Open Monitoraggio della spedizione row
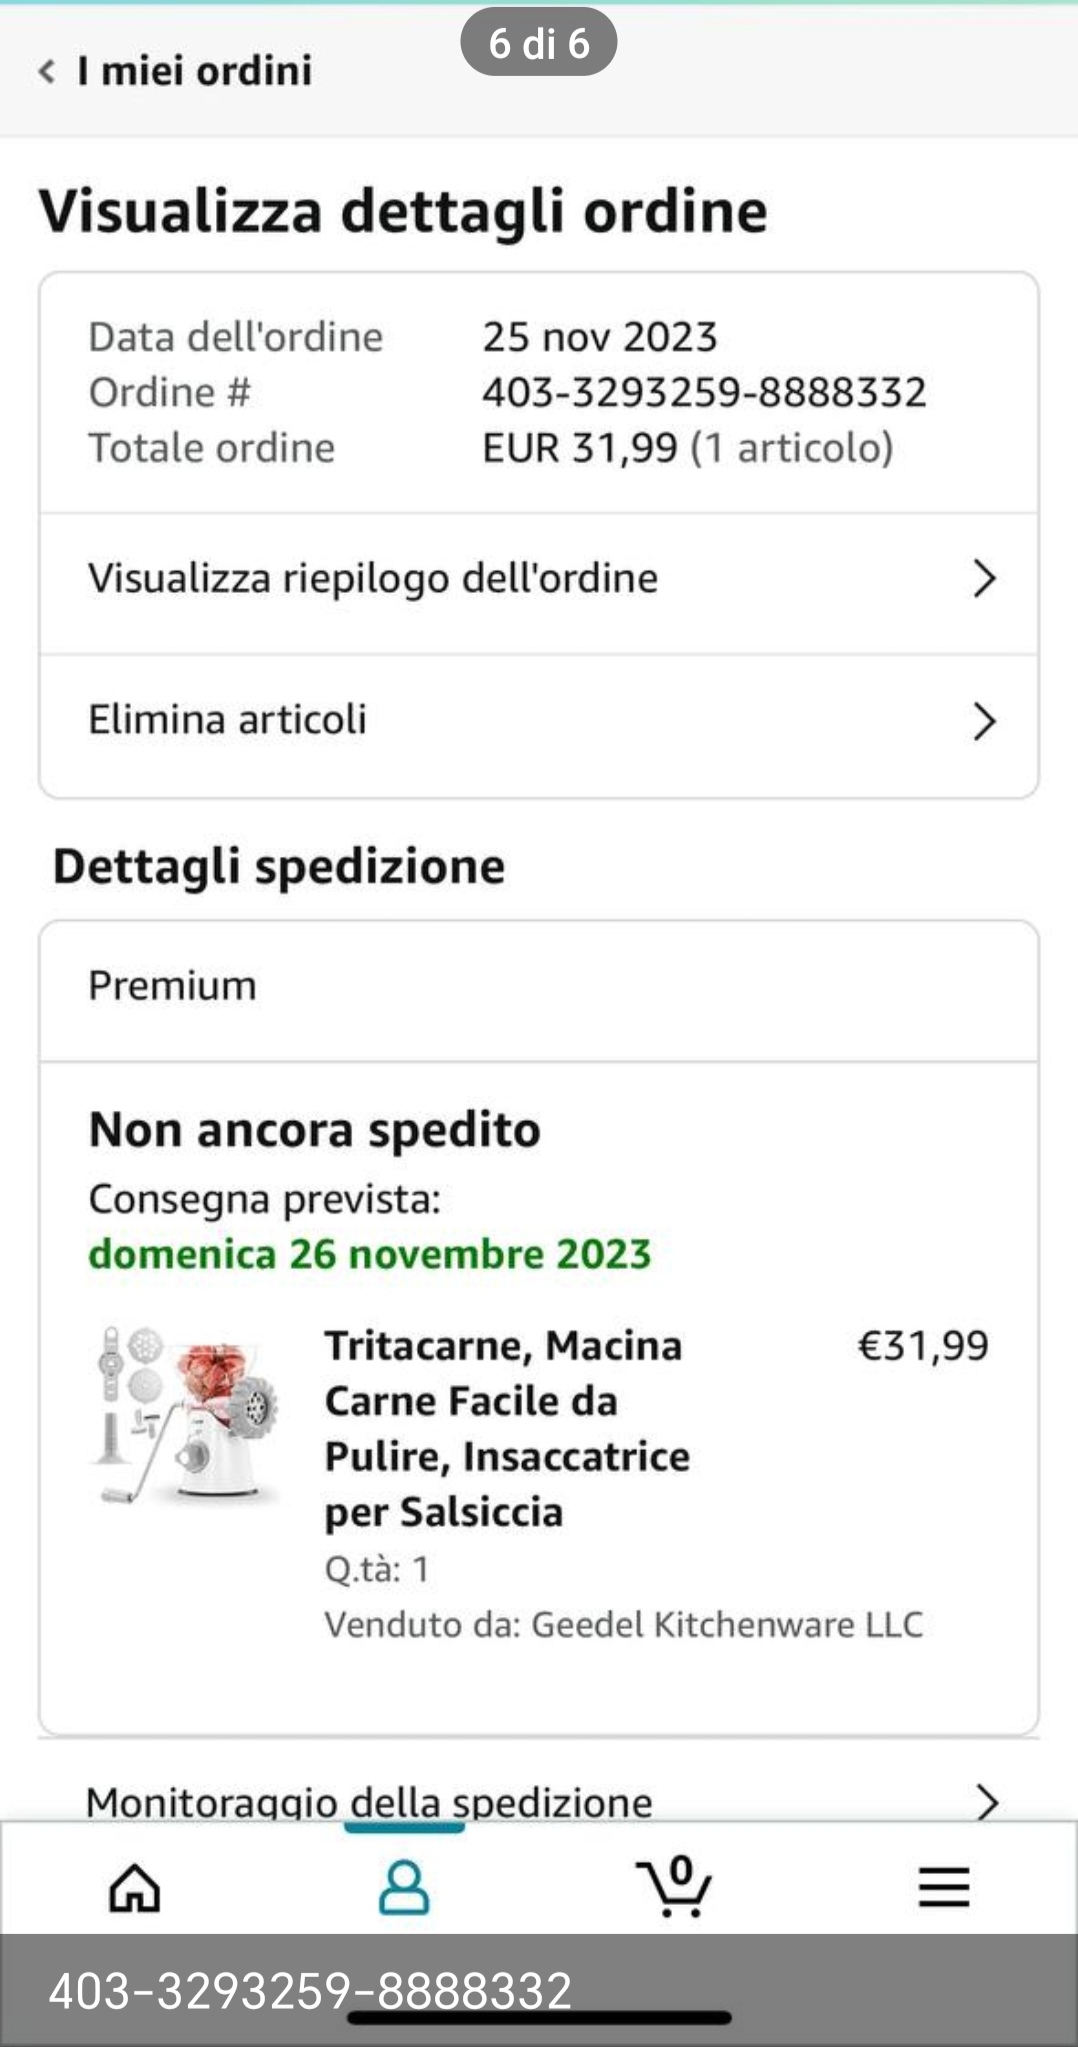 [369, 1802]
